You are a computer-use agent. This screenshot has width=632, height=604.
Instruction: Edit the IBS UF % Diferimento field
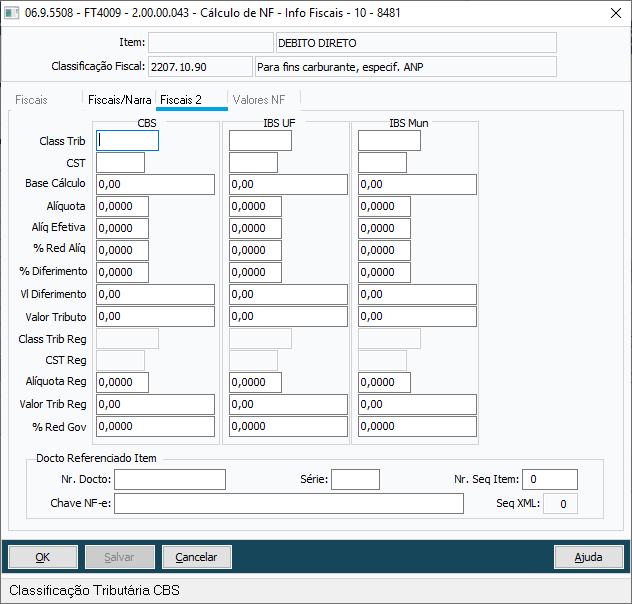point(256,272)
